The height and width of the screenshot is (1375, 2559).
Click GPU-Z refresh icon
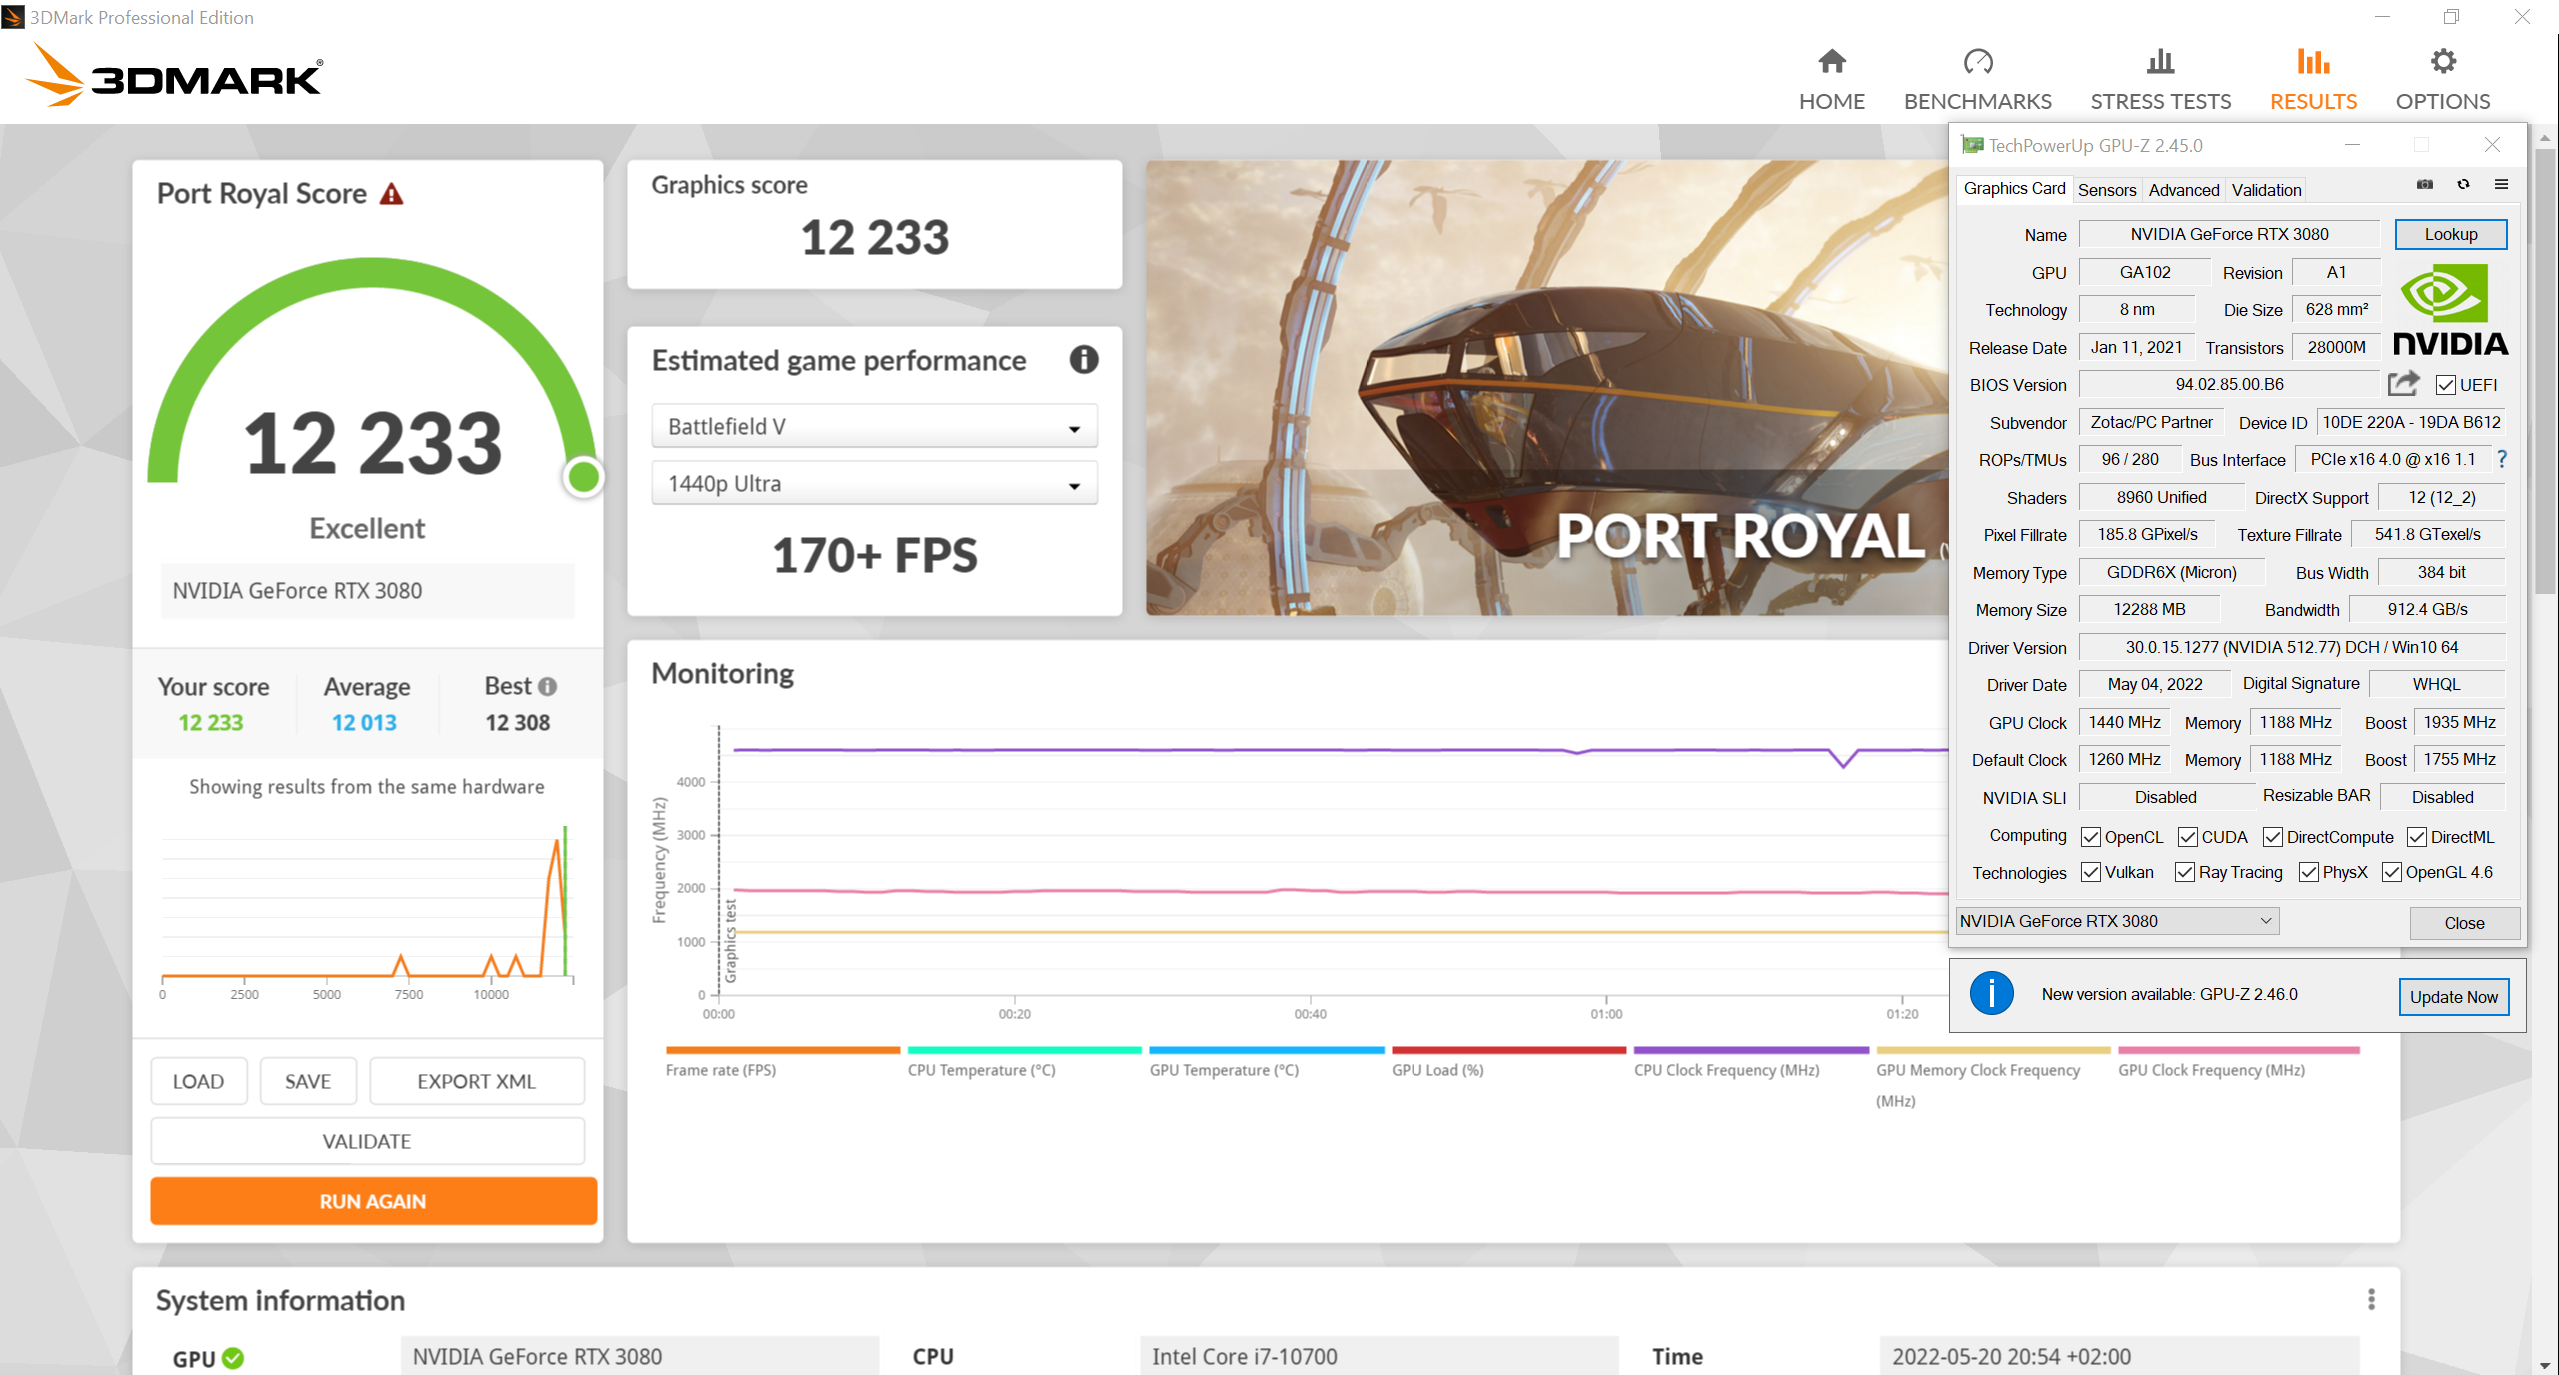(2463, 185)
